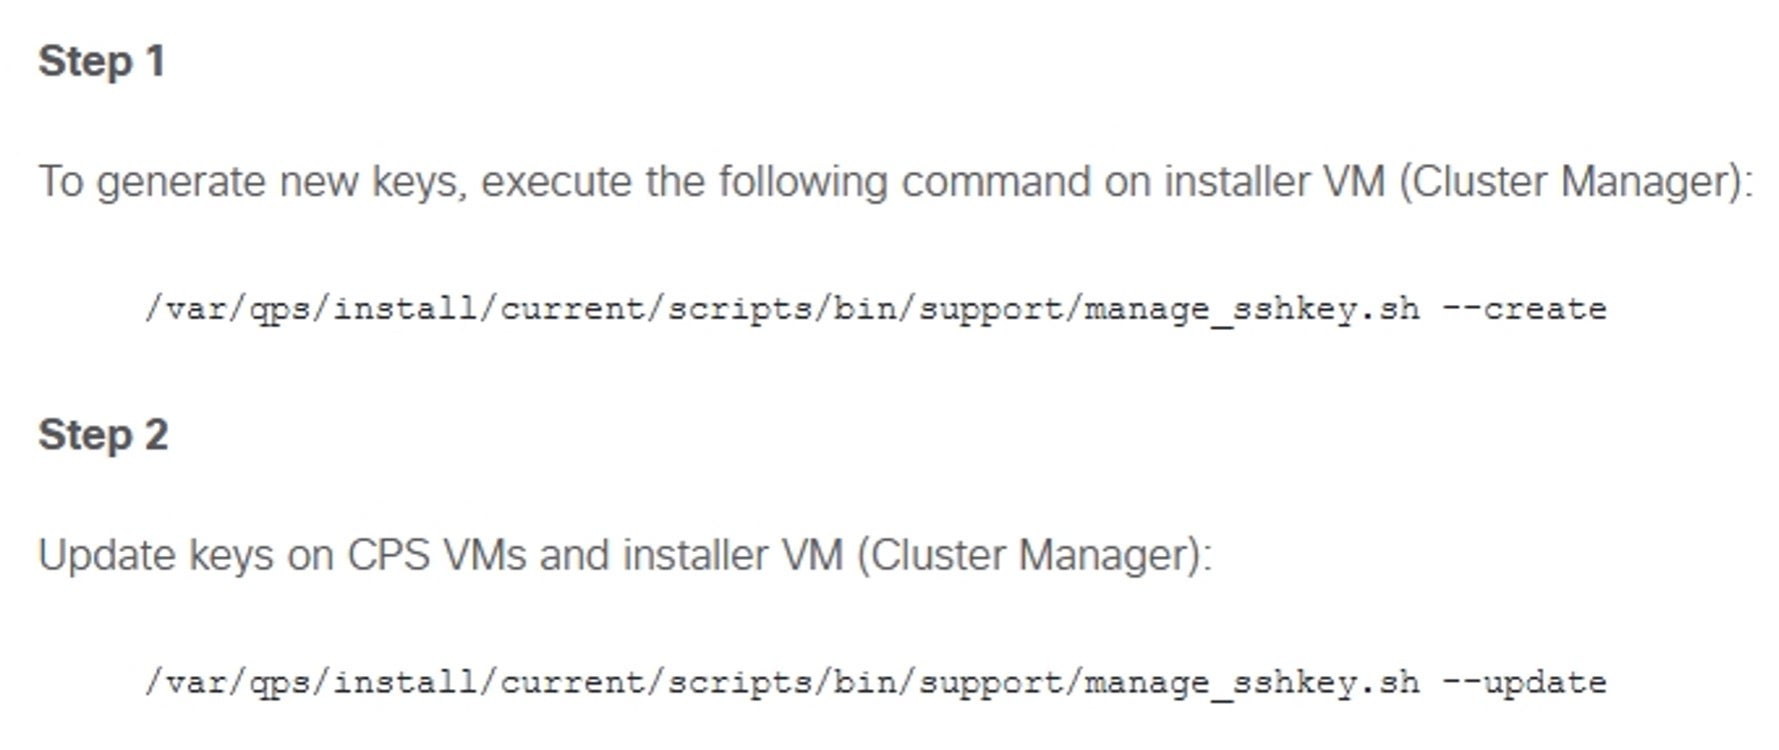Click "(Cluster Manager)" in the Step 1 sentence
The height and width of the screenshot is (750, 1779).
click(1576, 182)
